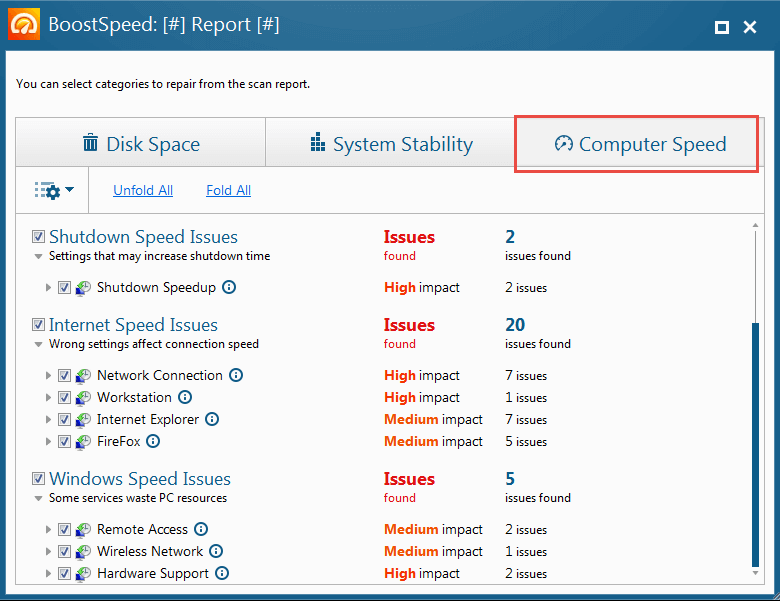
Task: Show info for Hardware Support
Action: tap(222, 573)
